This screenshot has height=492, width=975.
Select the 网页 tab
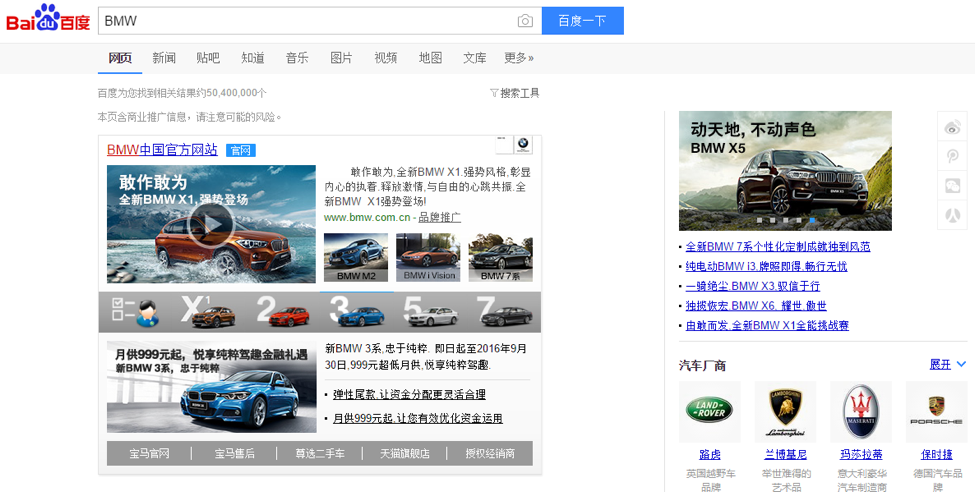coord(120,58)
